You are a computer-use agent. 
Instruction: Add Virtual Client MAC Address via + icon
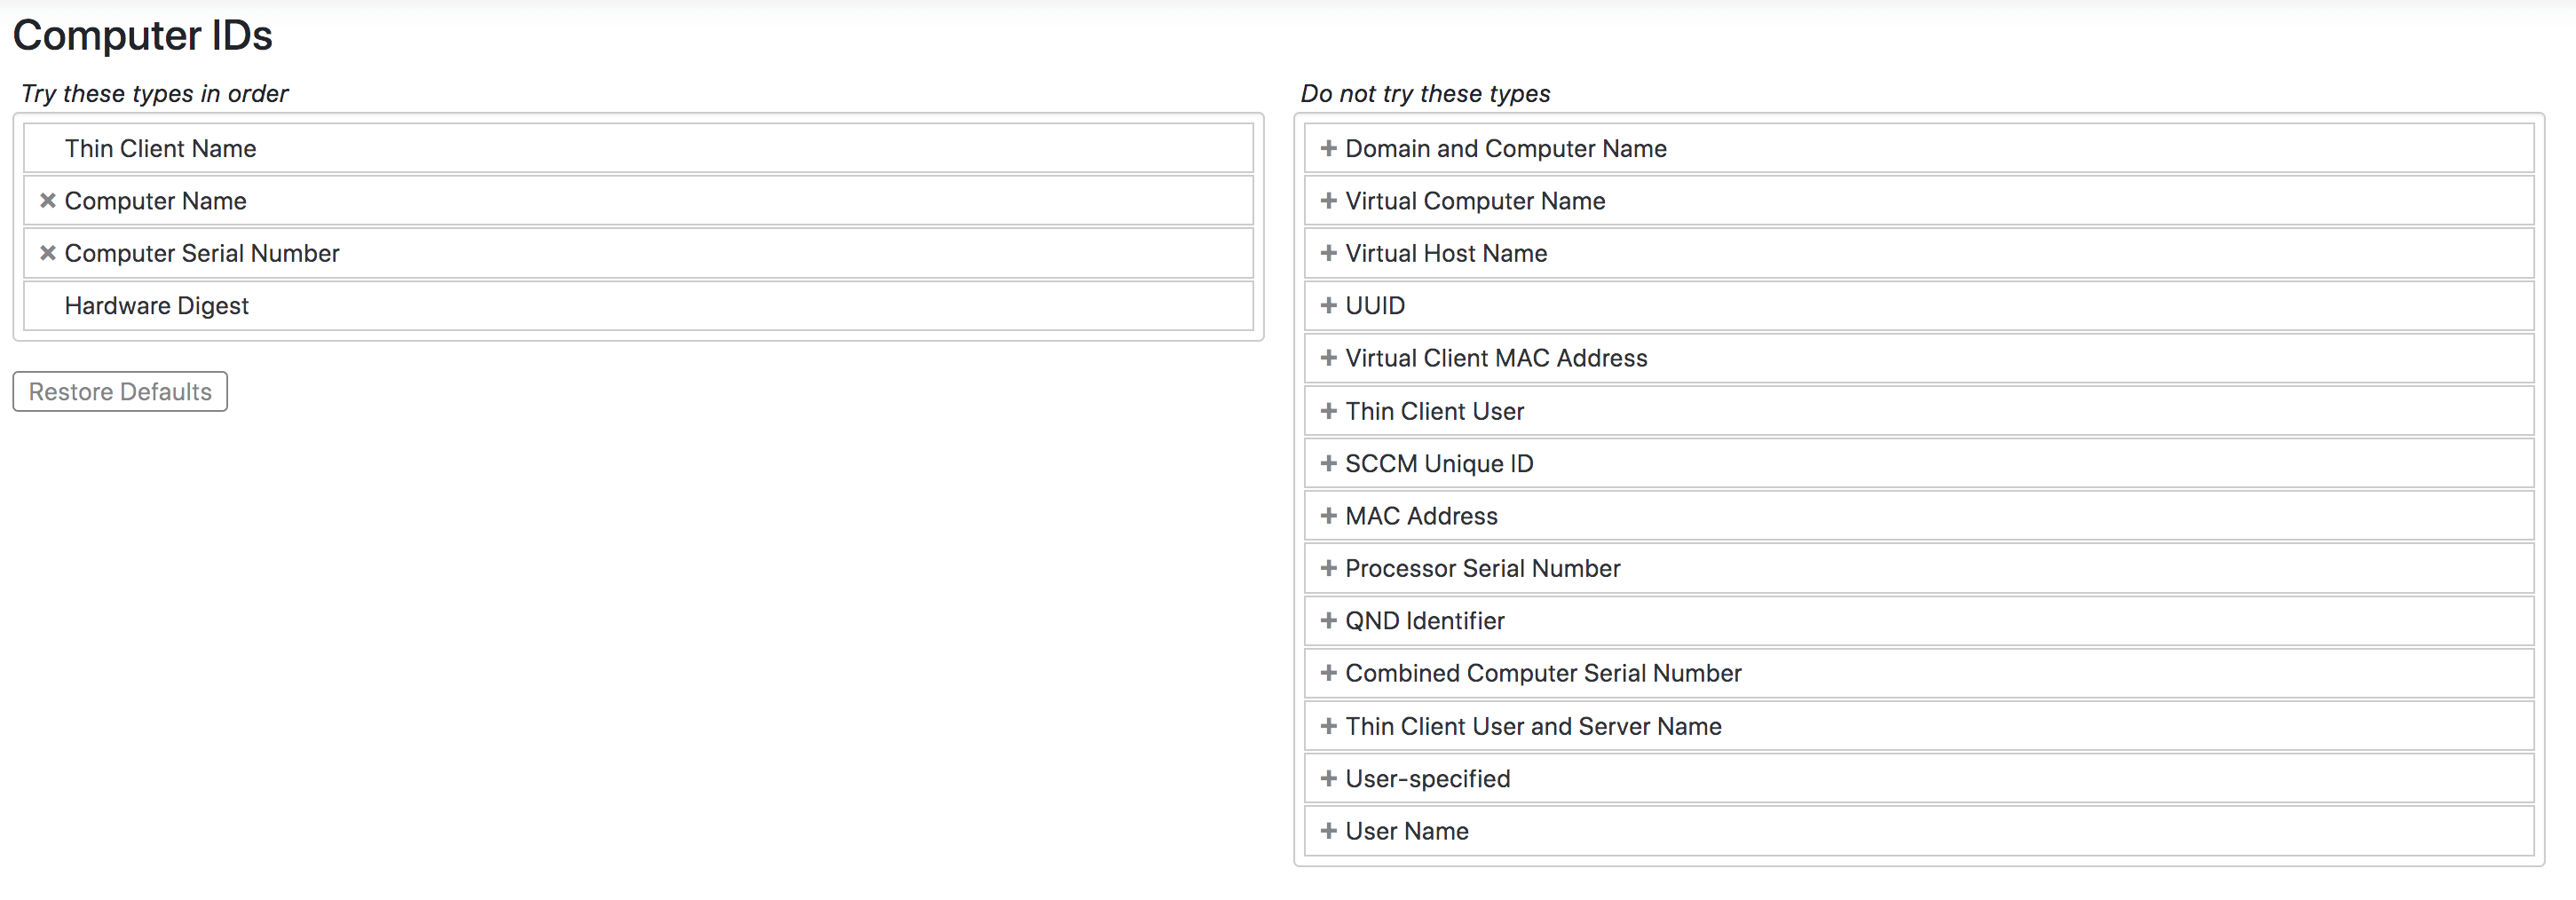click(1328, 358)
